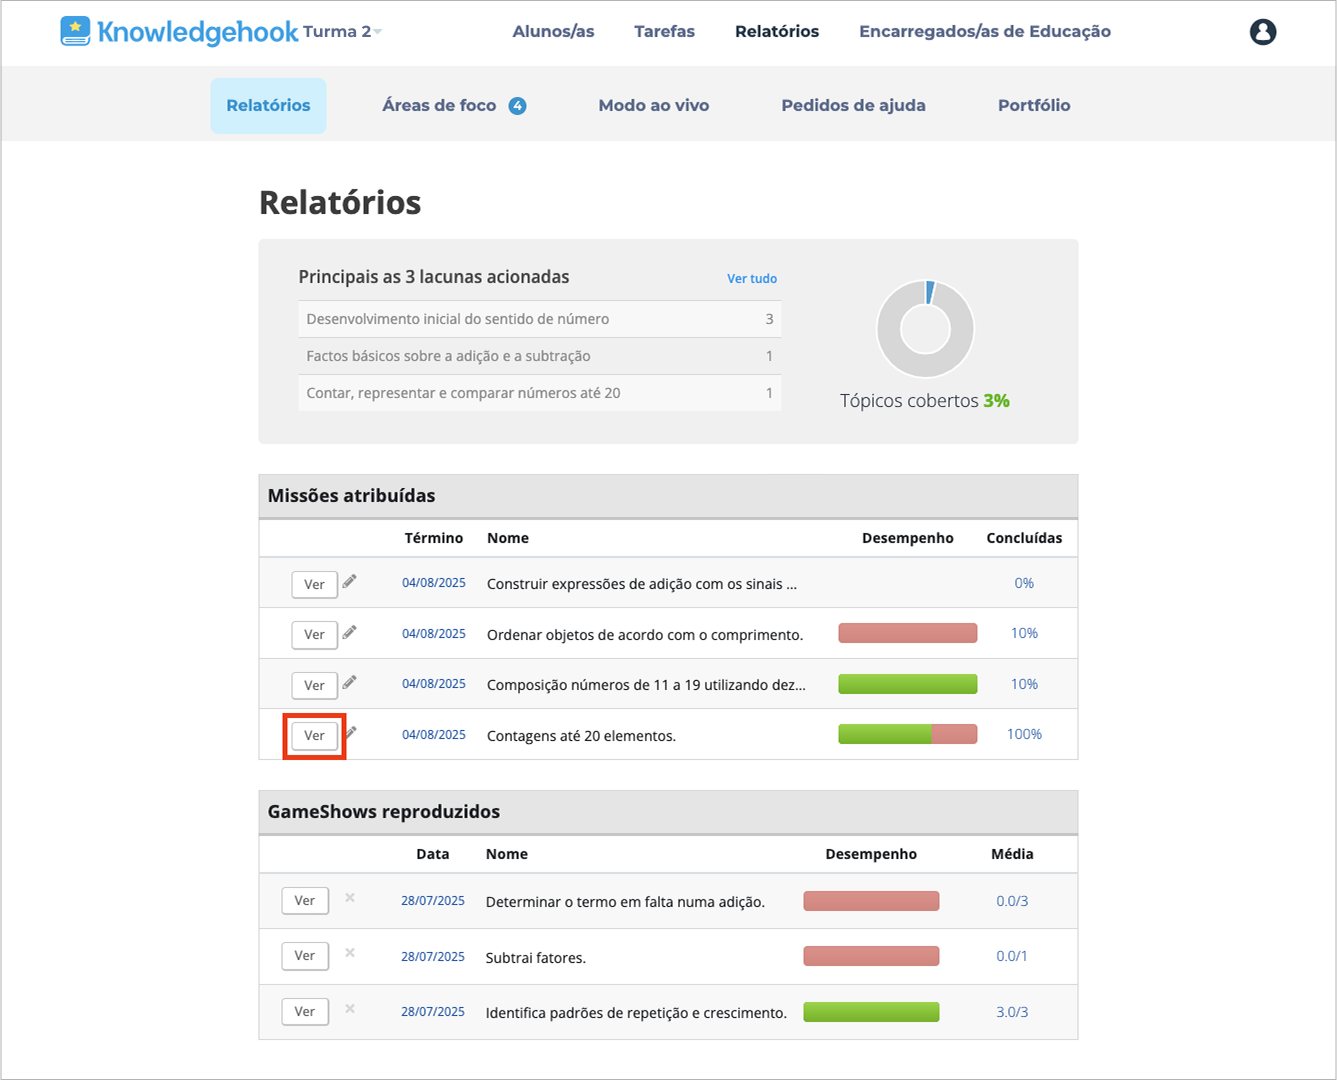Click the Áreas de foco badge 4

[x=517, y=106]
